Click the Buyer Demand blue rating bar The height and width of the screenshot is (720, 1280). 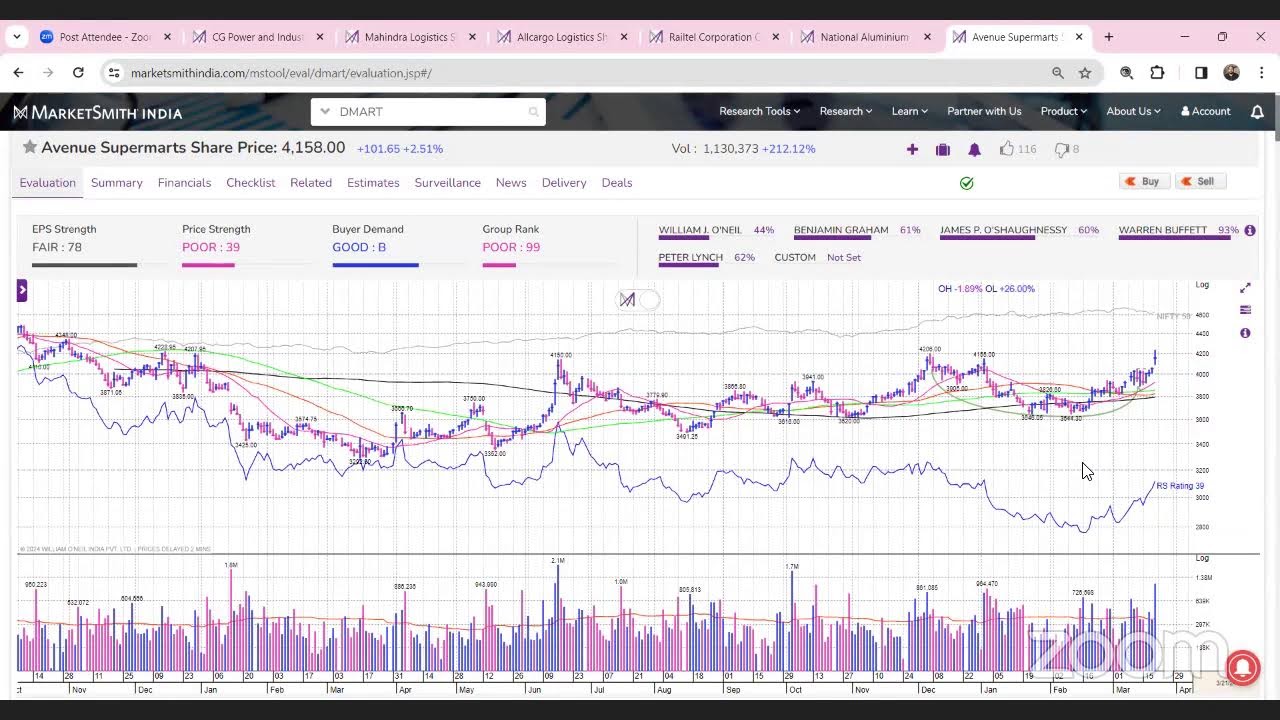click(x=375, y=265)
